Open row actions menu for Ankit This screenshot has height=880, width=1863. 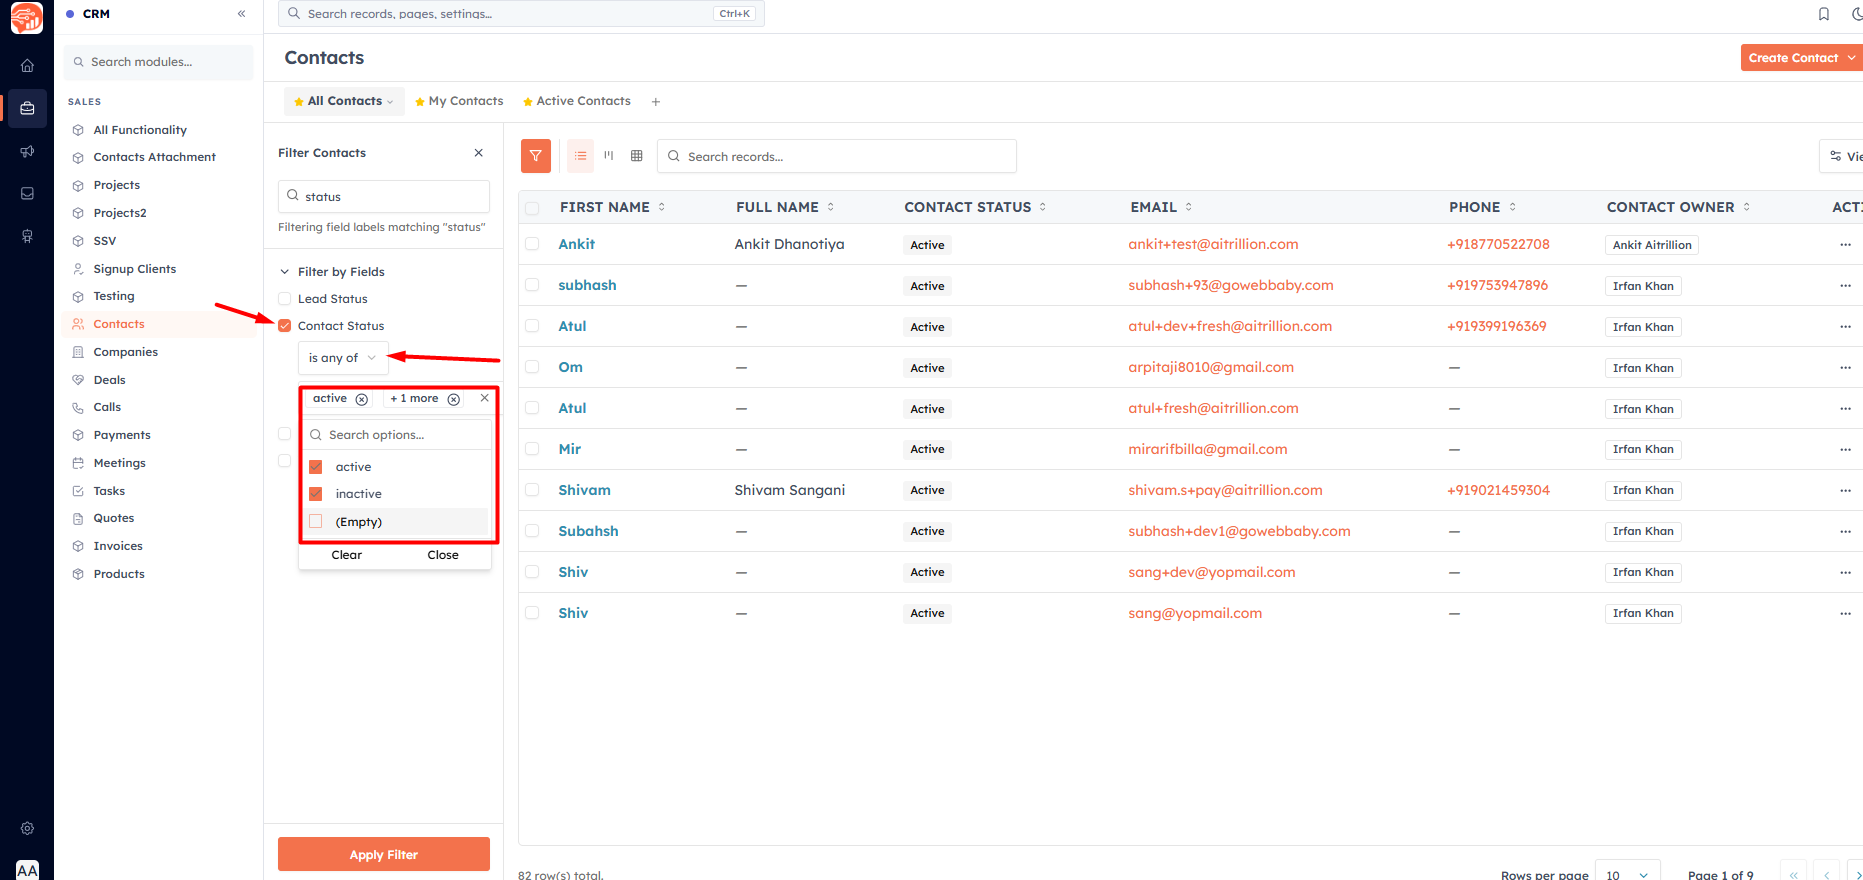click(x=1845, y=245)
